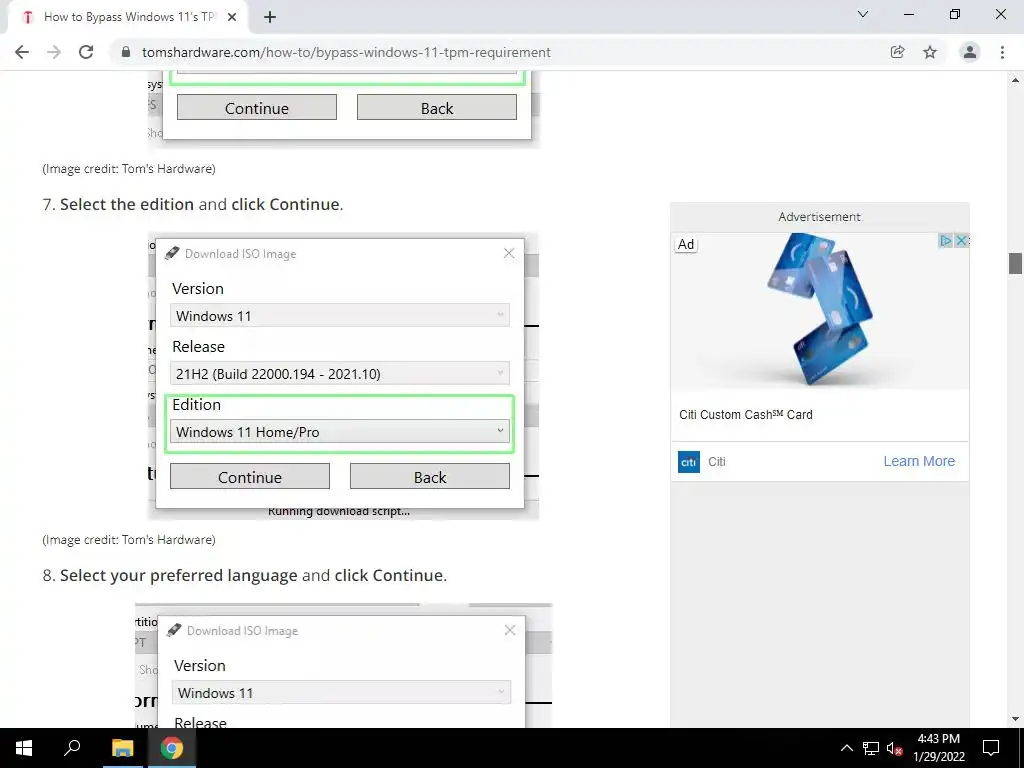
Task: Click the step 7 Download ISO screenshot
Action: [x=344, y=376]
